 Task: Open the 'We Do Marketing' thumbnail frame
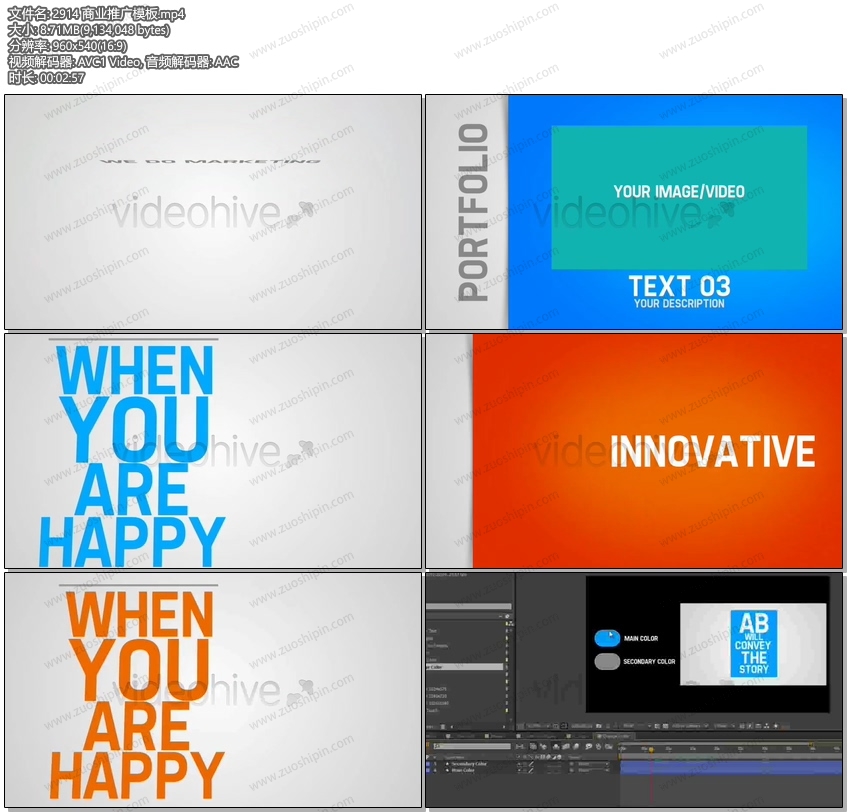point(213,212)
